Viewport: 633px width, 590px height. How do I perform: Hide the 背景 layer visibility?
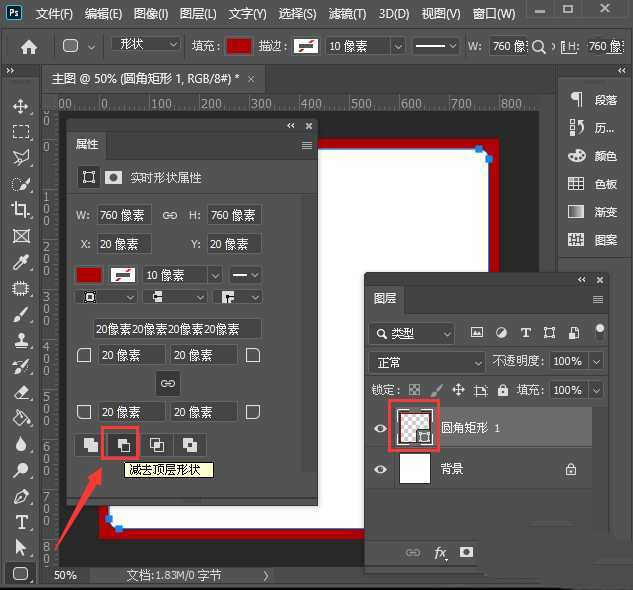[x=380, y=468]
